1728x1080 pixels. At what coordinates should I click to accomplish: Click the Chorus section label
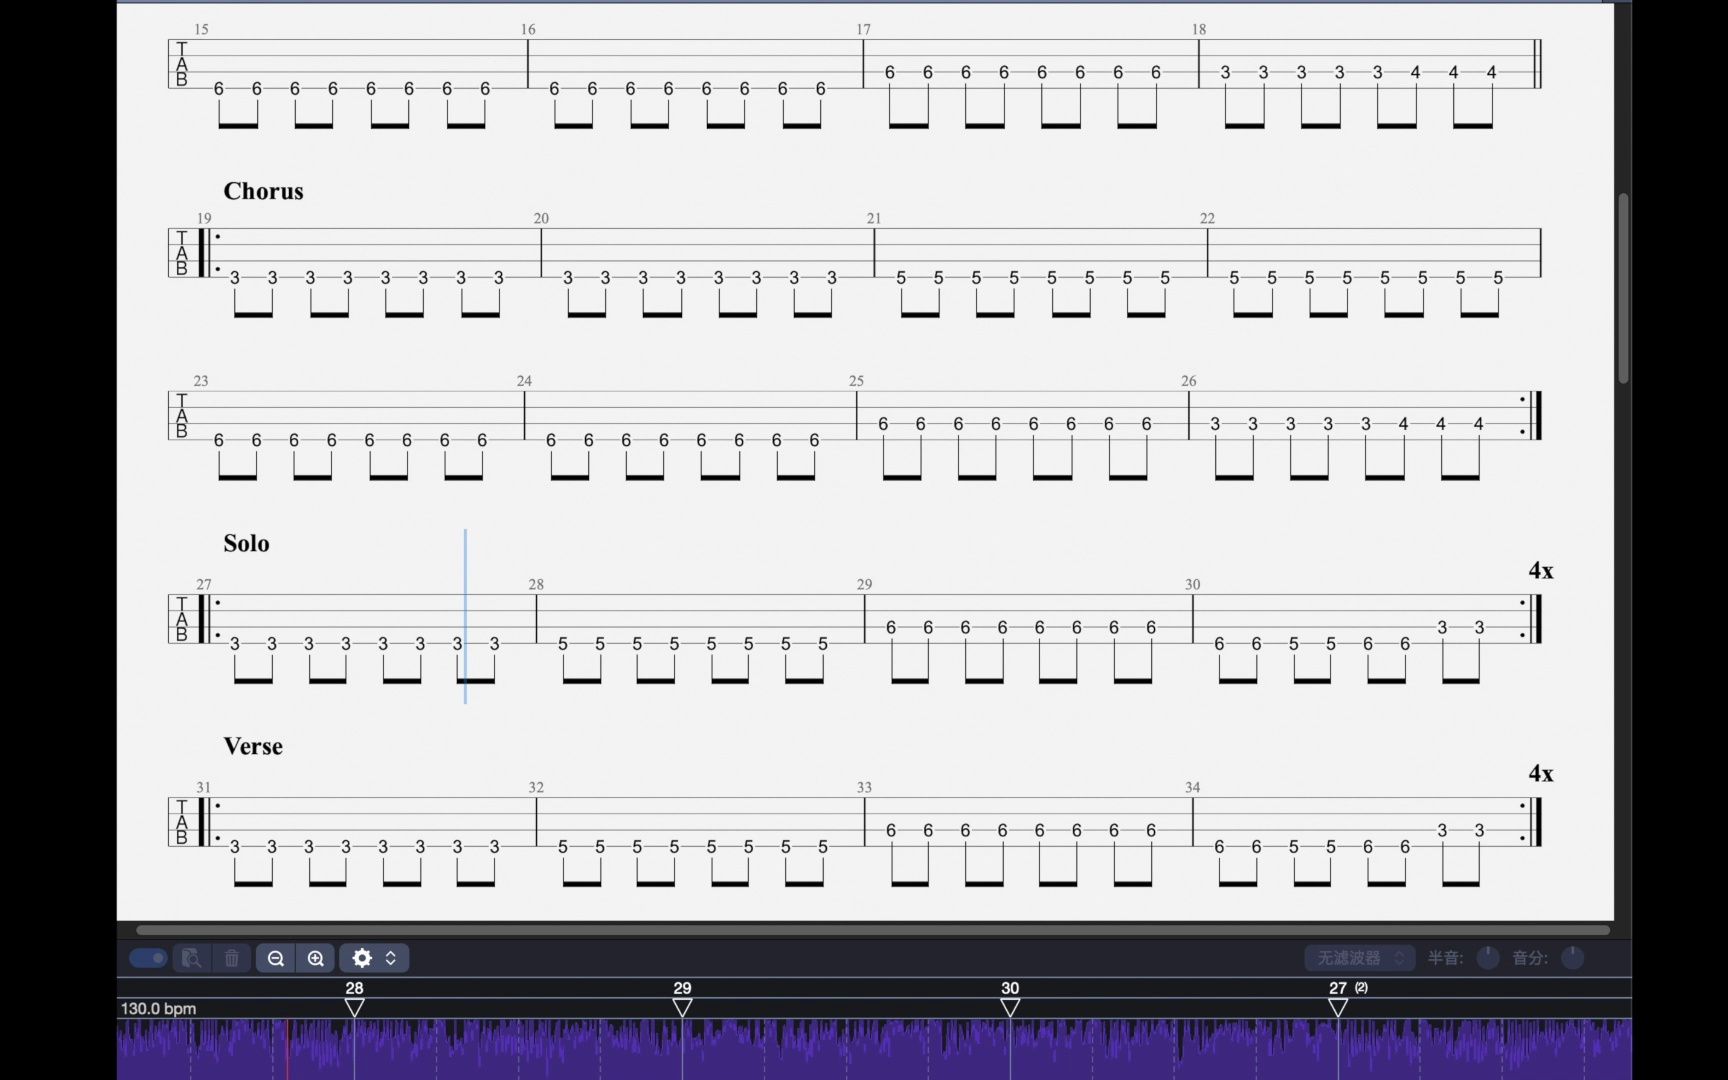(263, 191)
